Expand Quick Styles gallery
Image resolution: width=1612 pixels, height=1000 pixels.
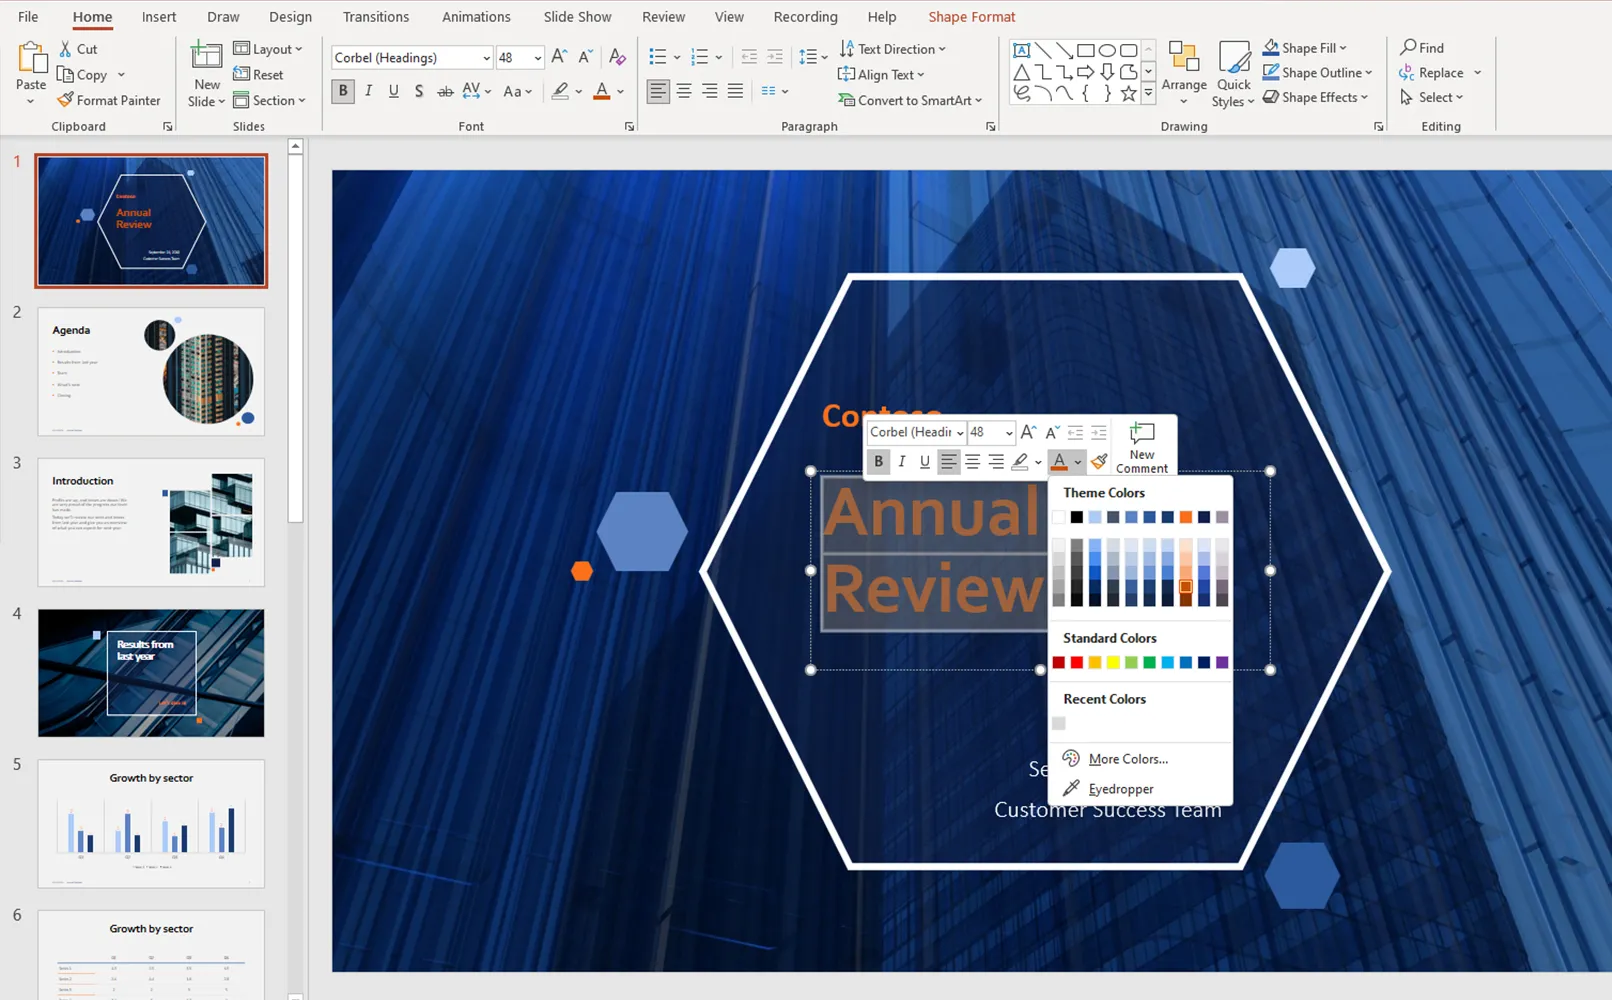click(1234, 74)
